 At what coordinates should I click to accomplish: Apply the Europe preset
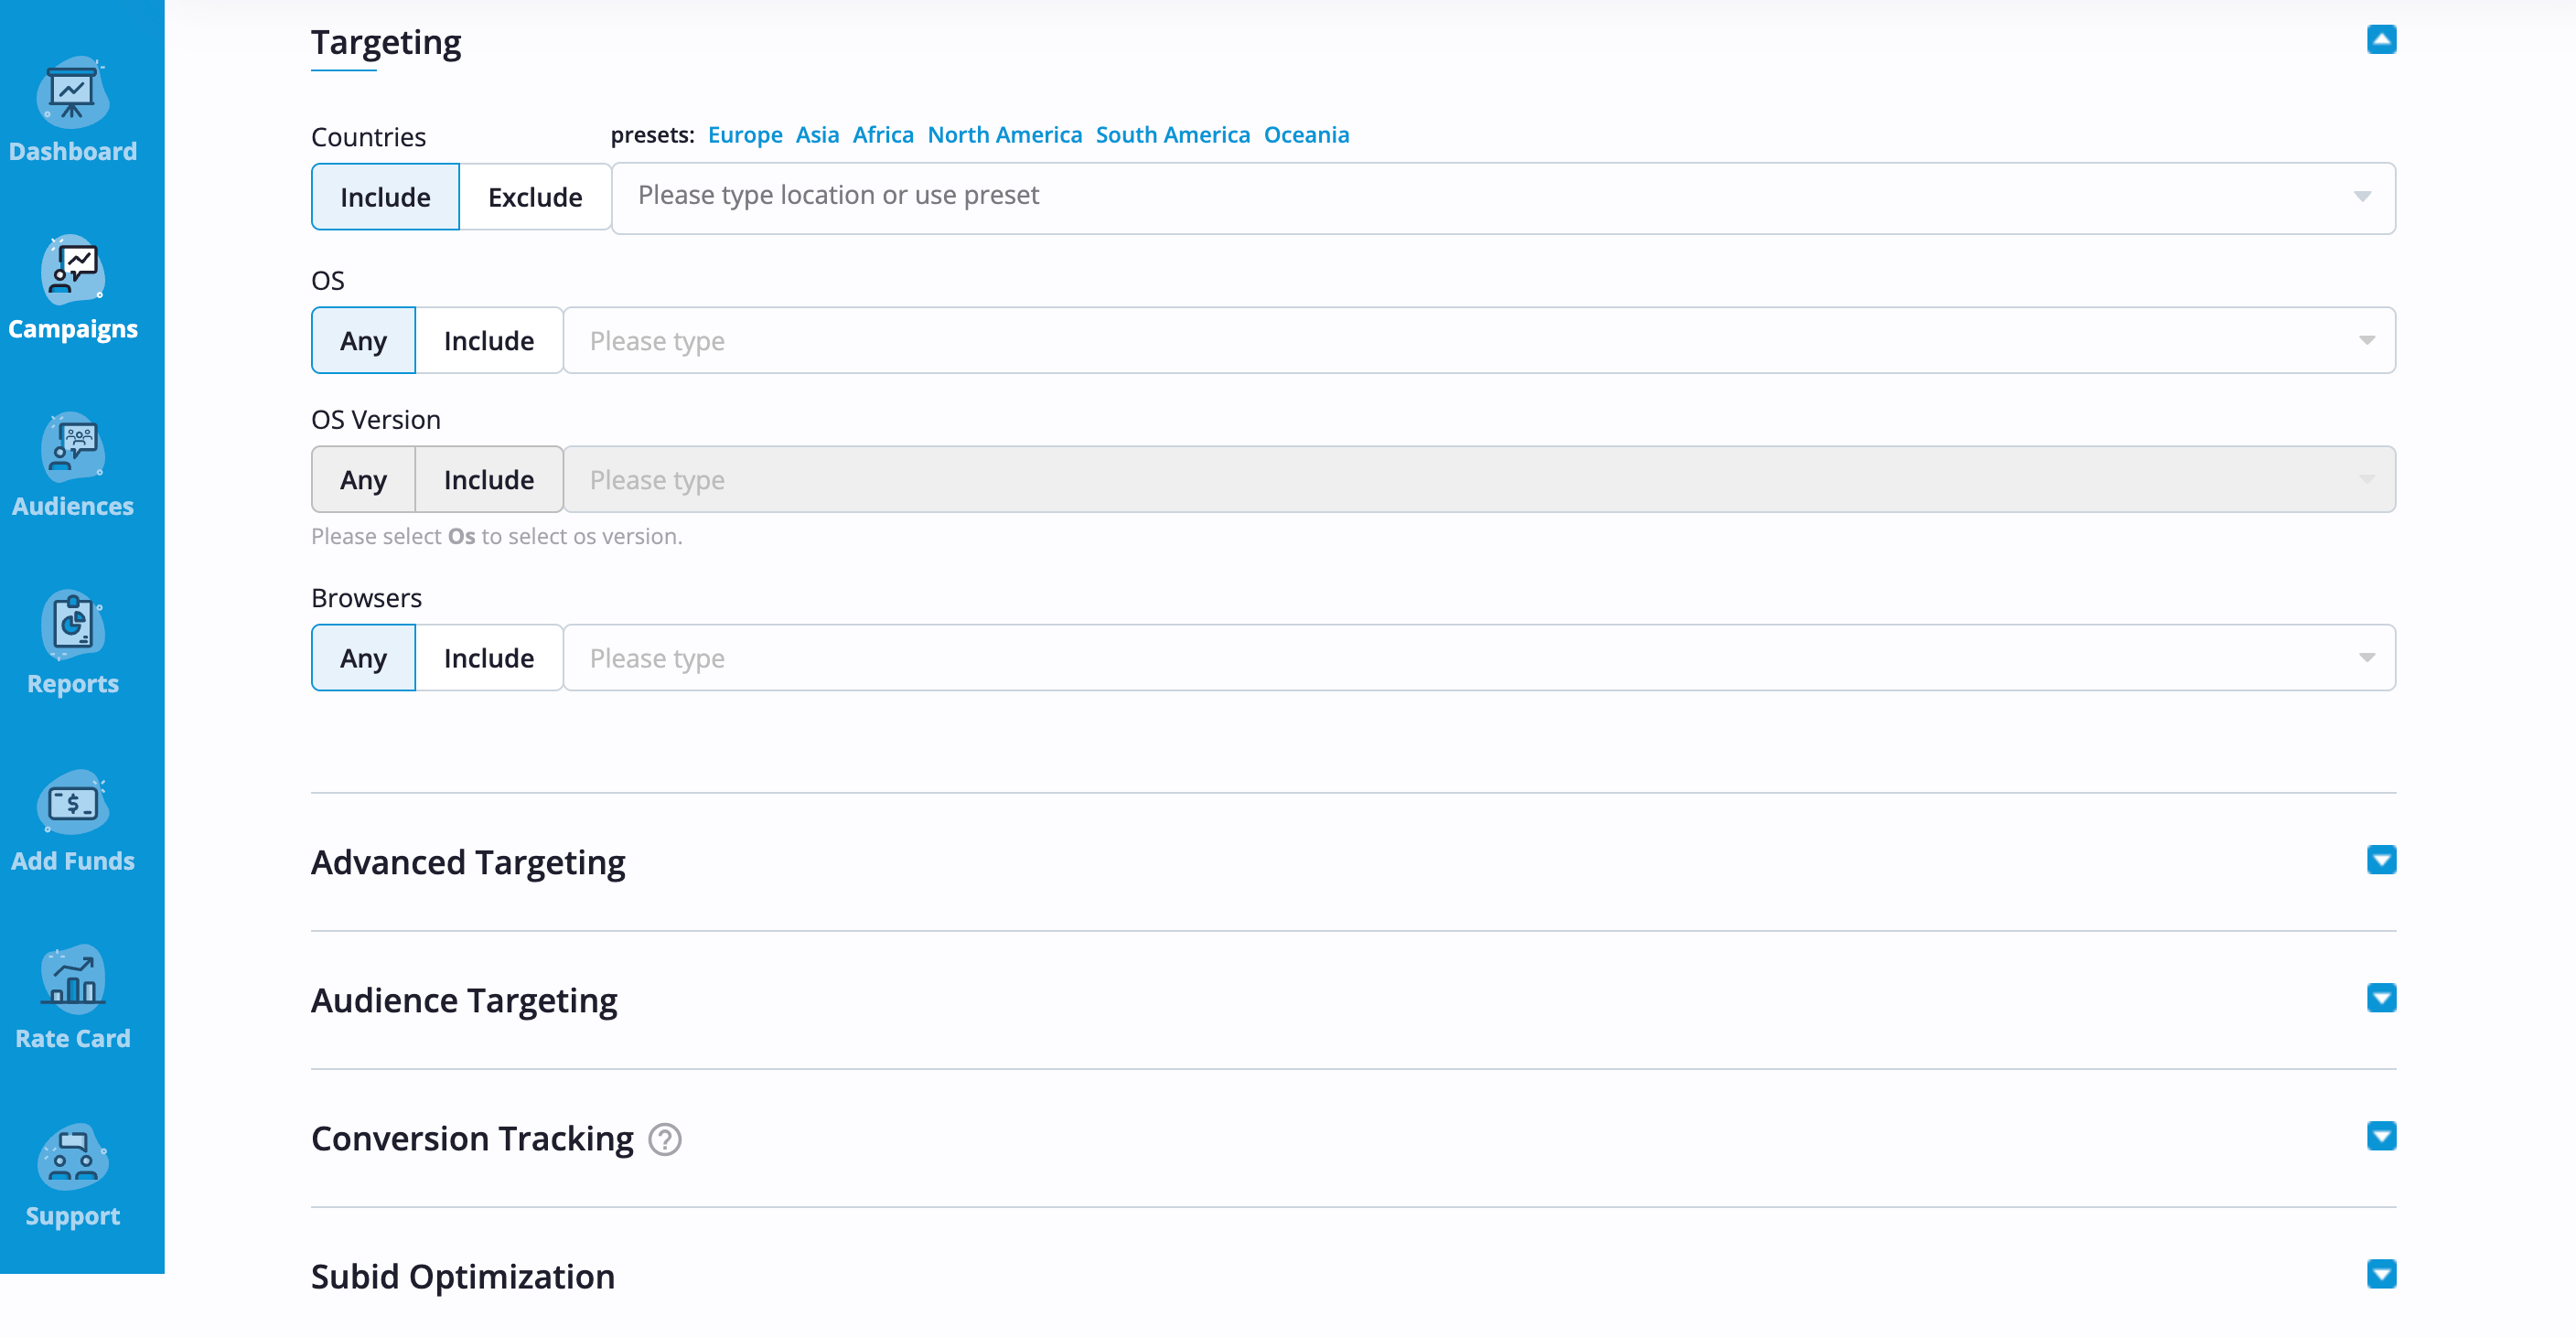745,135
